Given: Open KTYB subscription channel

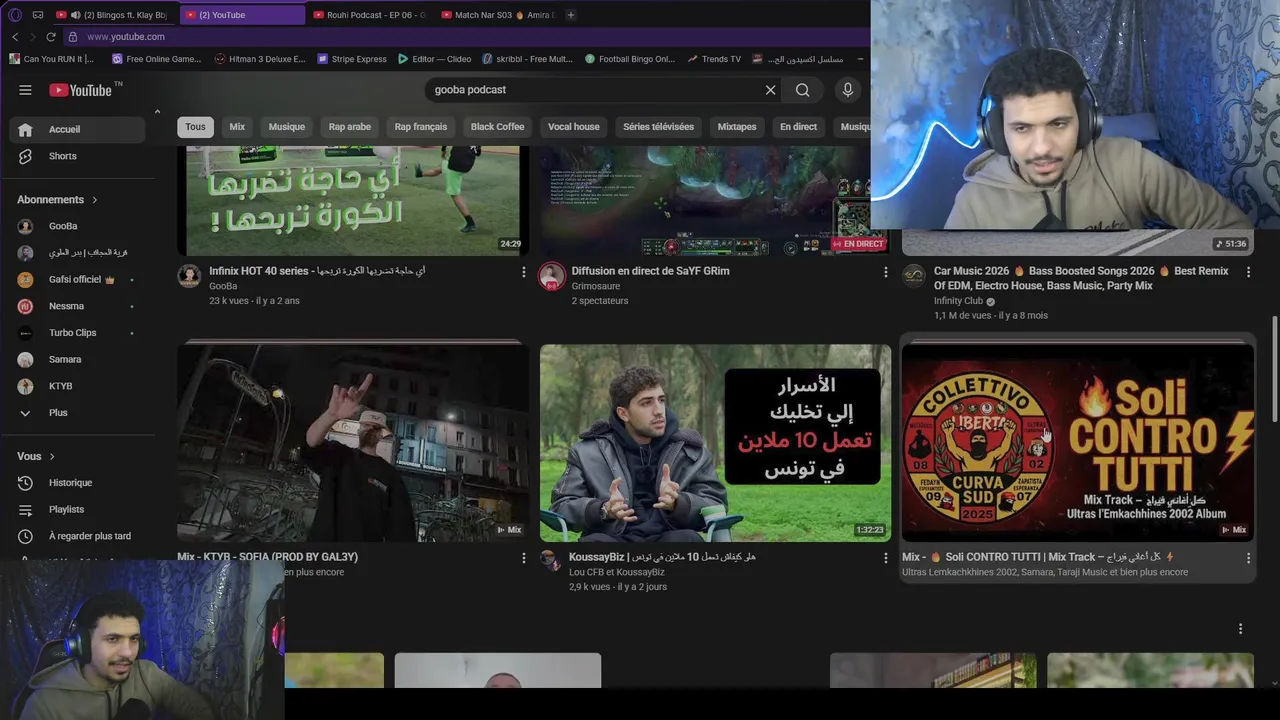Looking at the screenshot, I should point(77,386).
